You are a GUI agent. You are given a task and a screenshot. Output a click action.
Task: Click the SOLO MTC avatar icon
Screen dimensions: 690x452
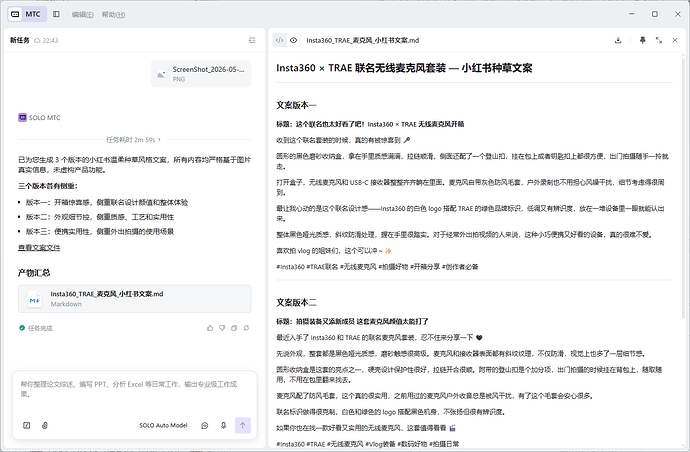[x=22, y=118]
